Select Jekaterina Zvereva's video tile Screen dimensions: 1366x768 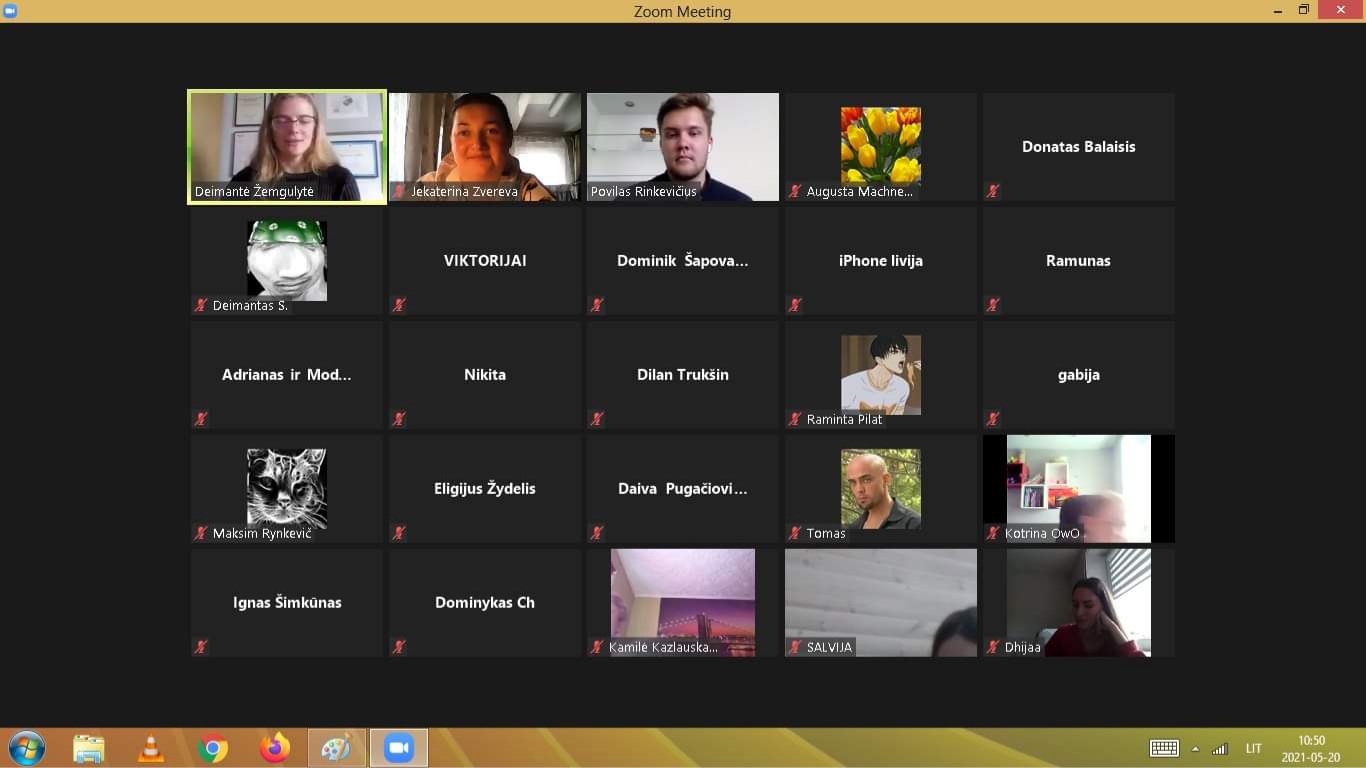(x=485, y=147)
